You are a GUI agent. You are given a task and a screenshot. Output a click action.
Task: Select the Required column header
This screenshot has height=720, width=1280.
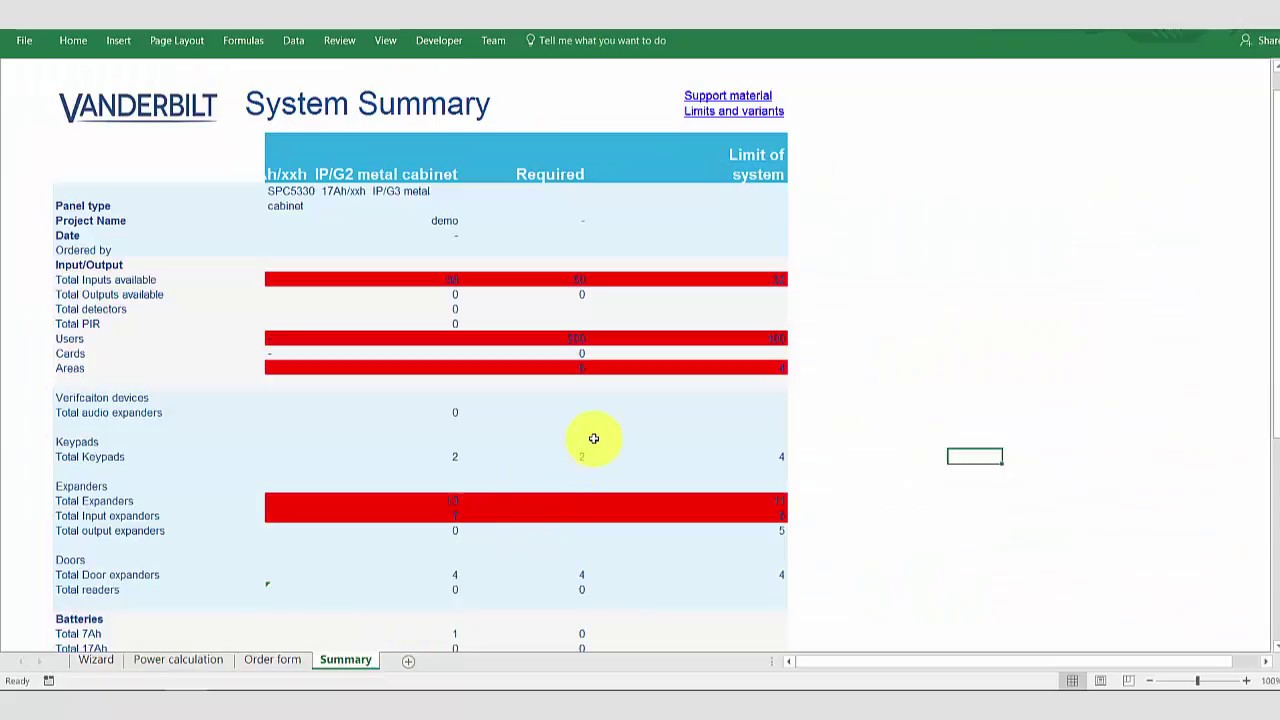[550, 174]
